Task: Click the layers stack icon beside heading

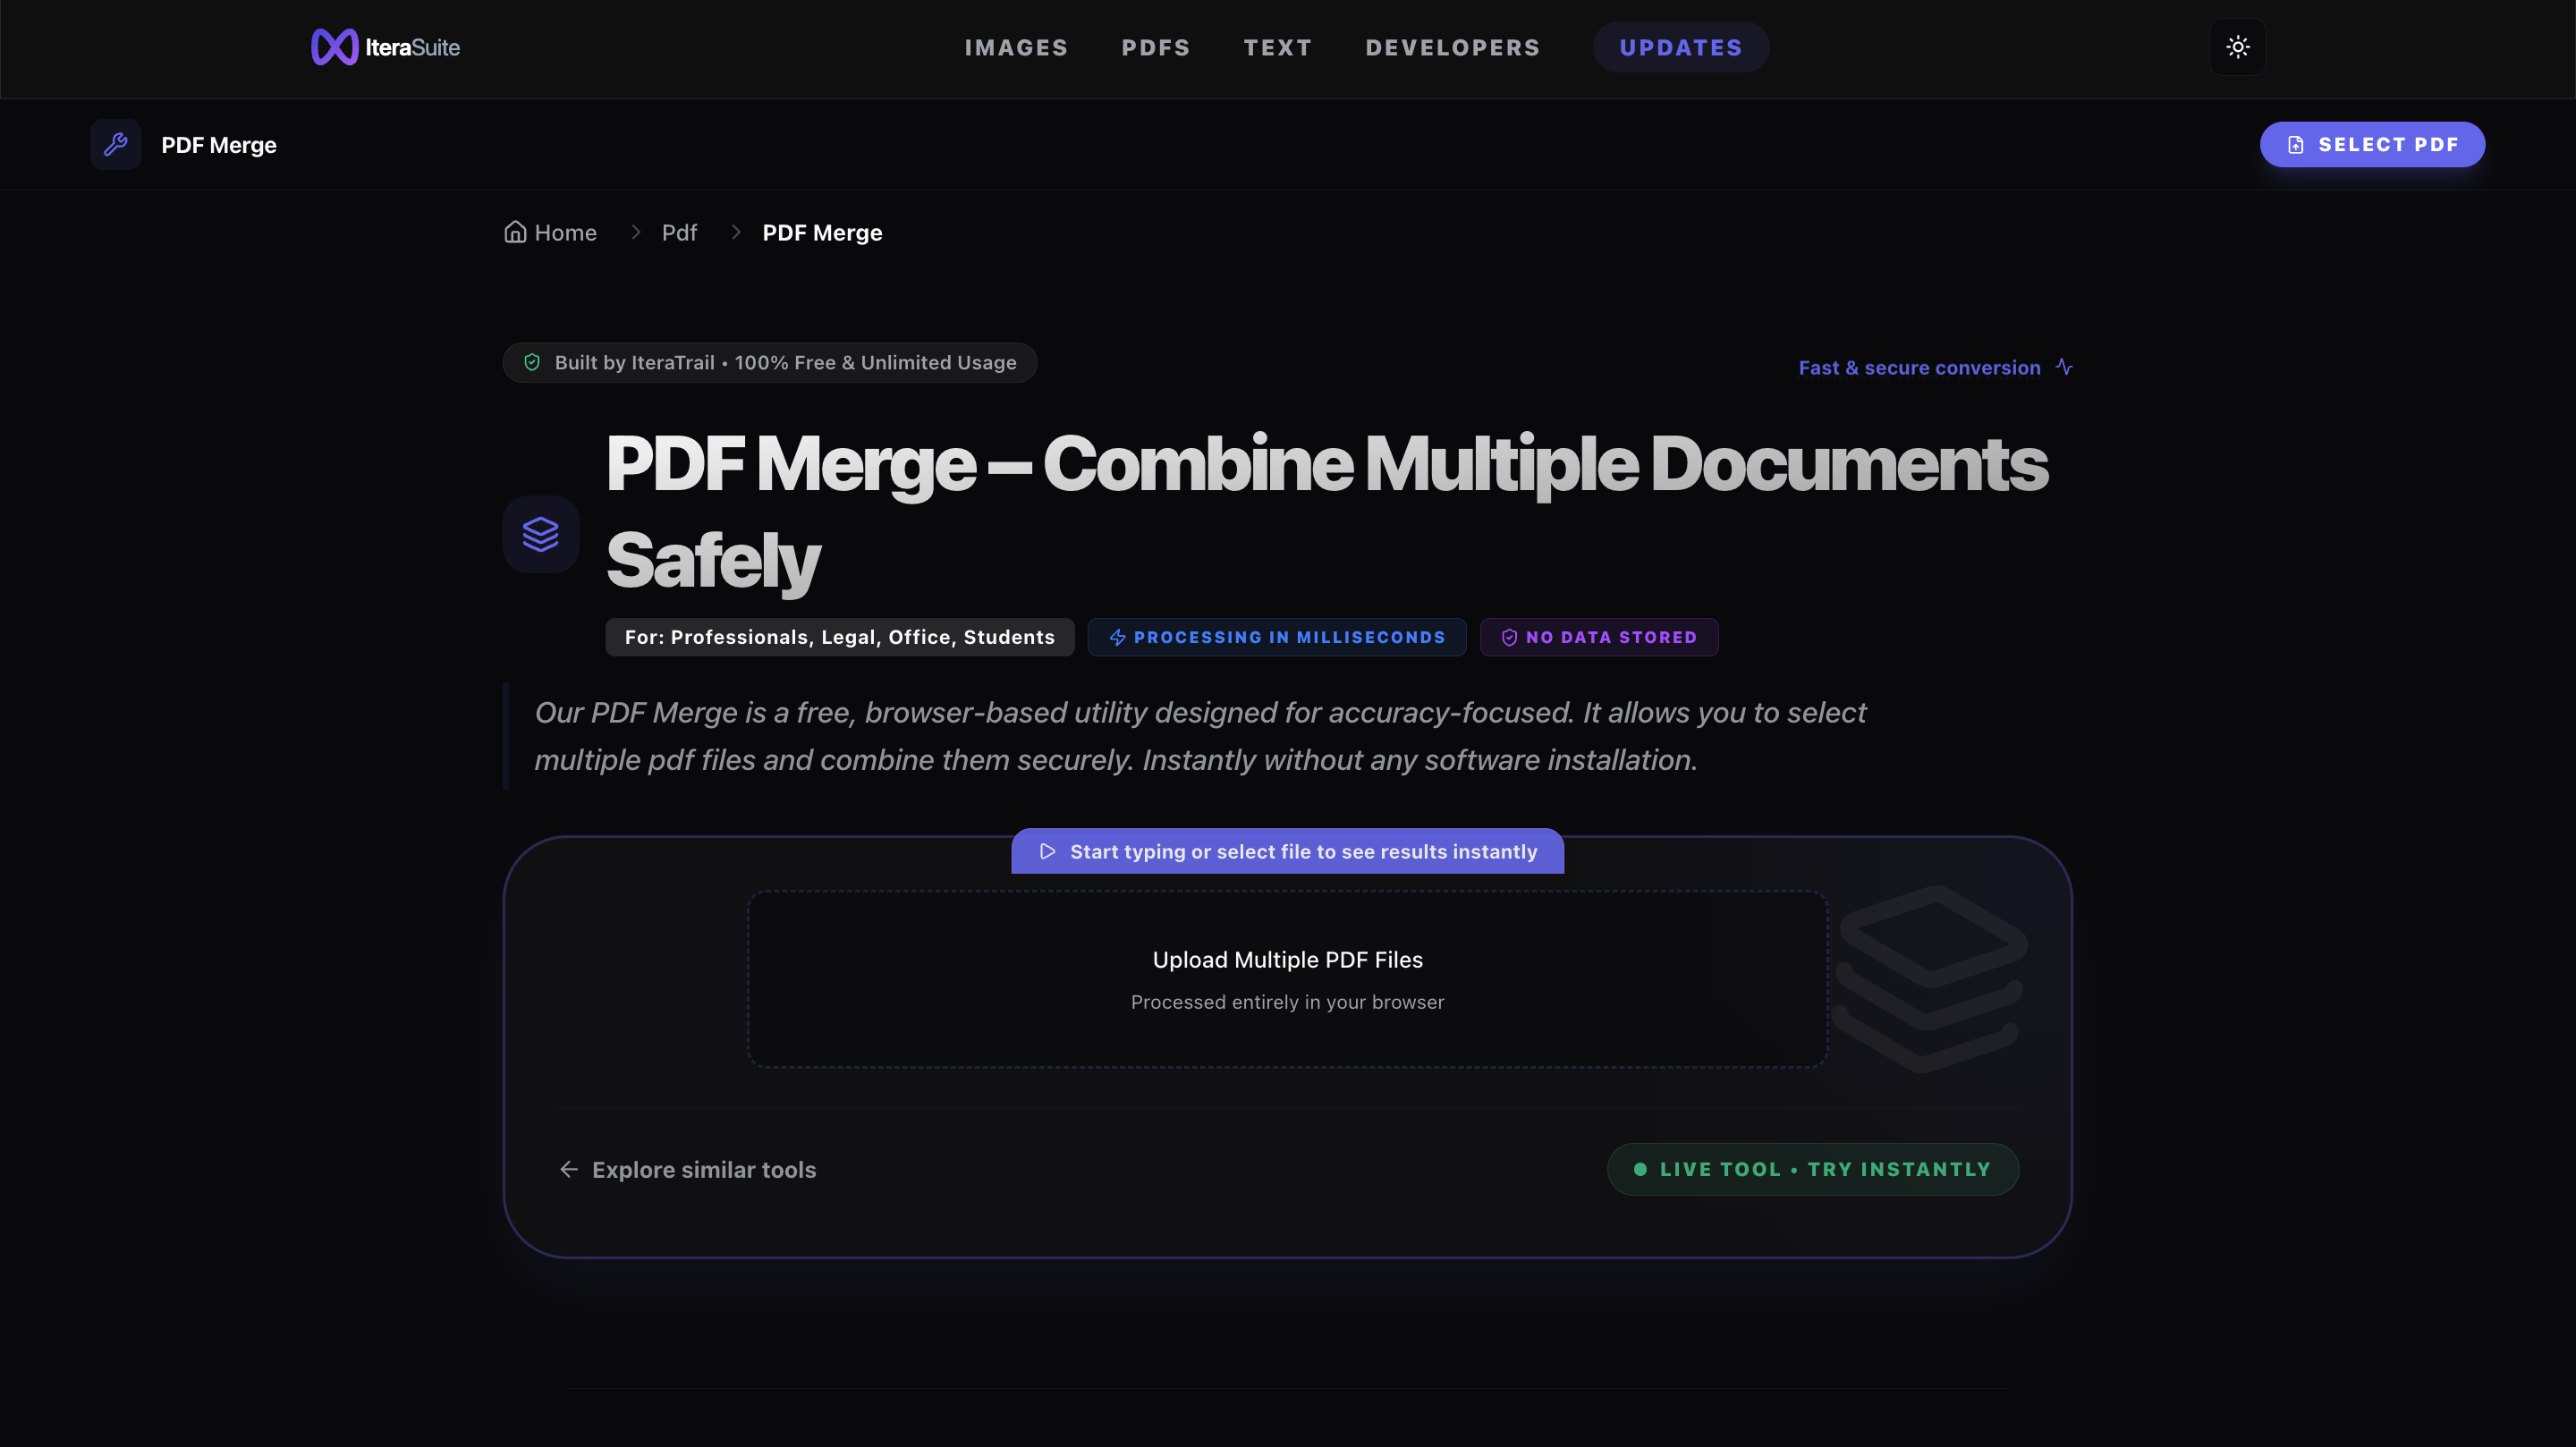Action: (541, 534)
